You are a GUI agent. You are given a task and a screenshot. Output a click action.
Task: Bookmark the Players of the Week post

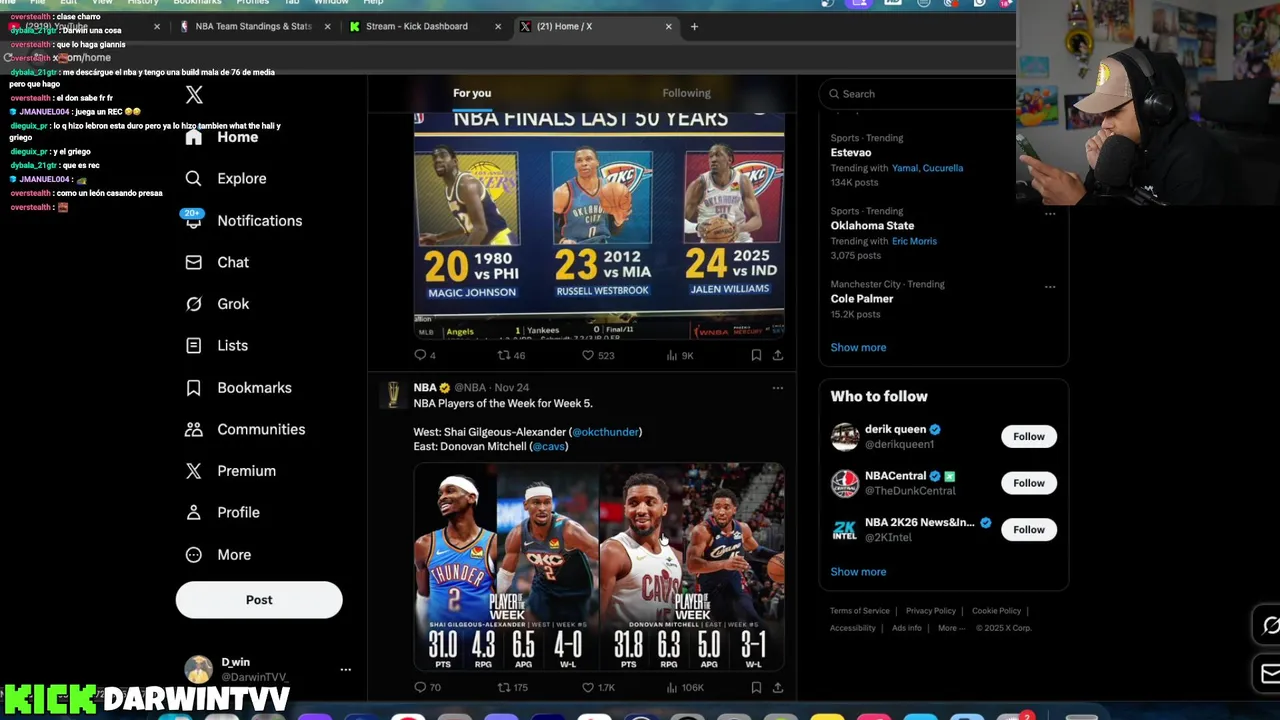coord(756,687)
